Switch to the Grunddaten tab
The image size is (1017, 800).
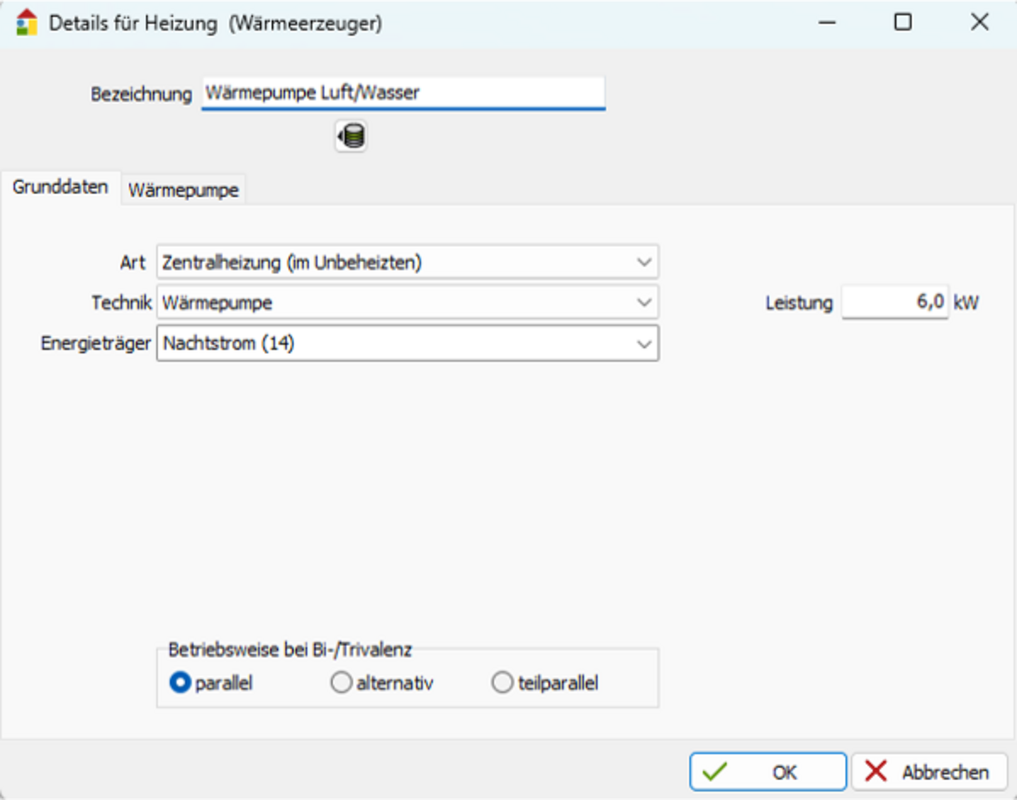click(x=60, y=187)
